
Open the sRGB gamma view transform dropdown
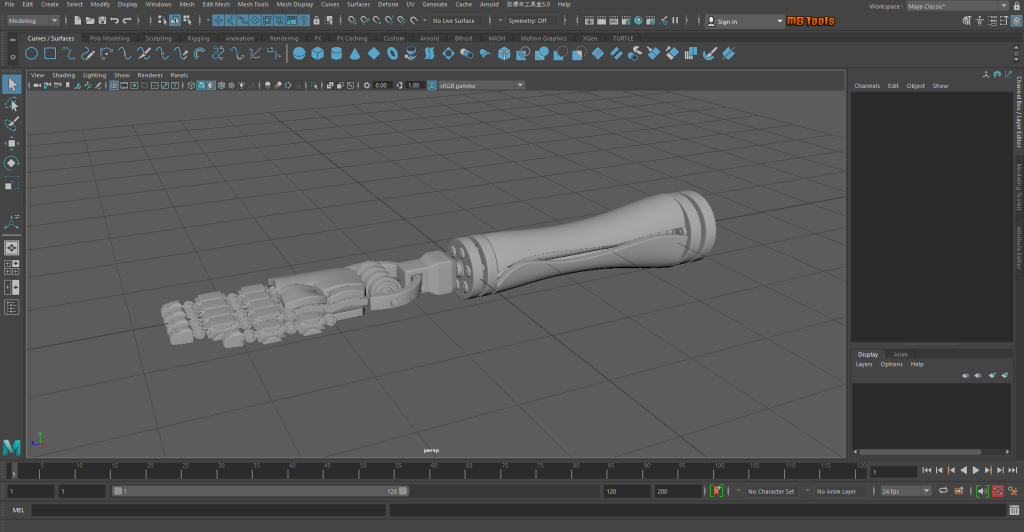click(481, 86)
